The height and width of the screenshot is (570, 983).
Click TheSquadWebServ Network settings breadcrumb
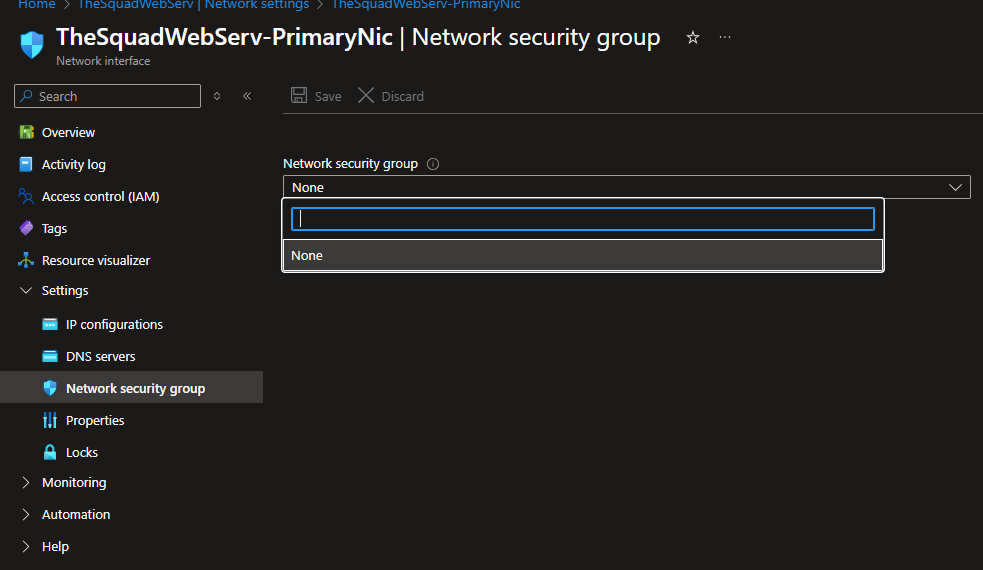pos(193,4)
